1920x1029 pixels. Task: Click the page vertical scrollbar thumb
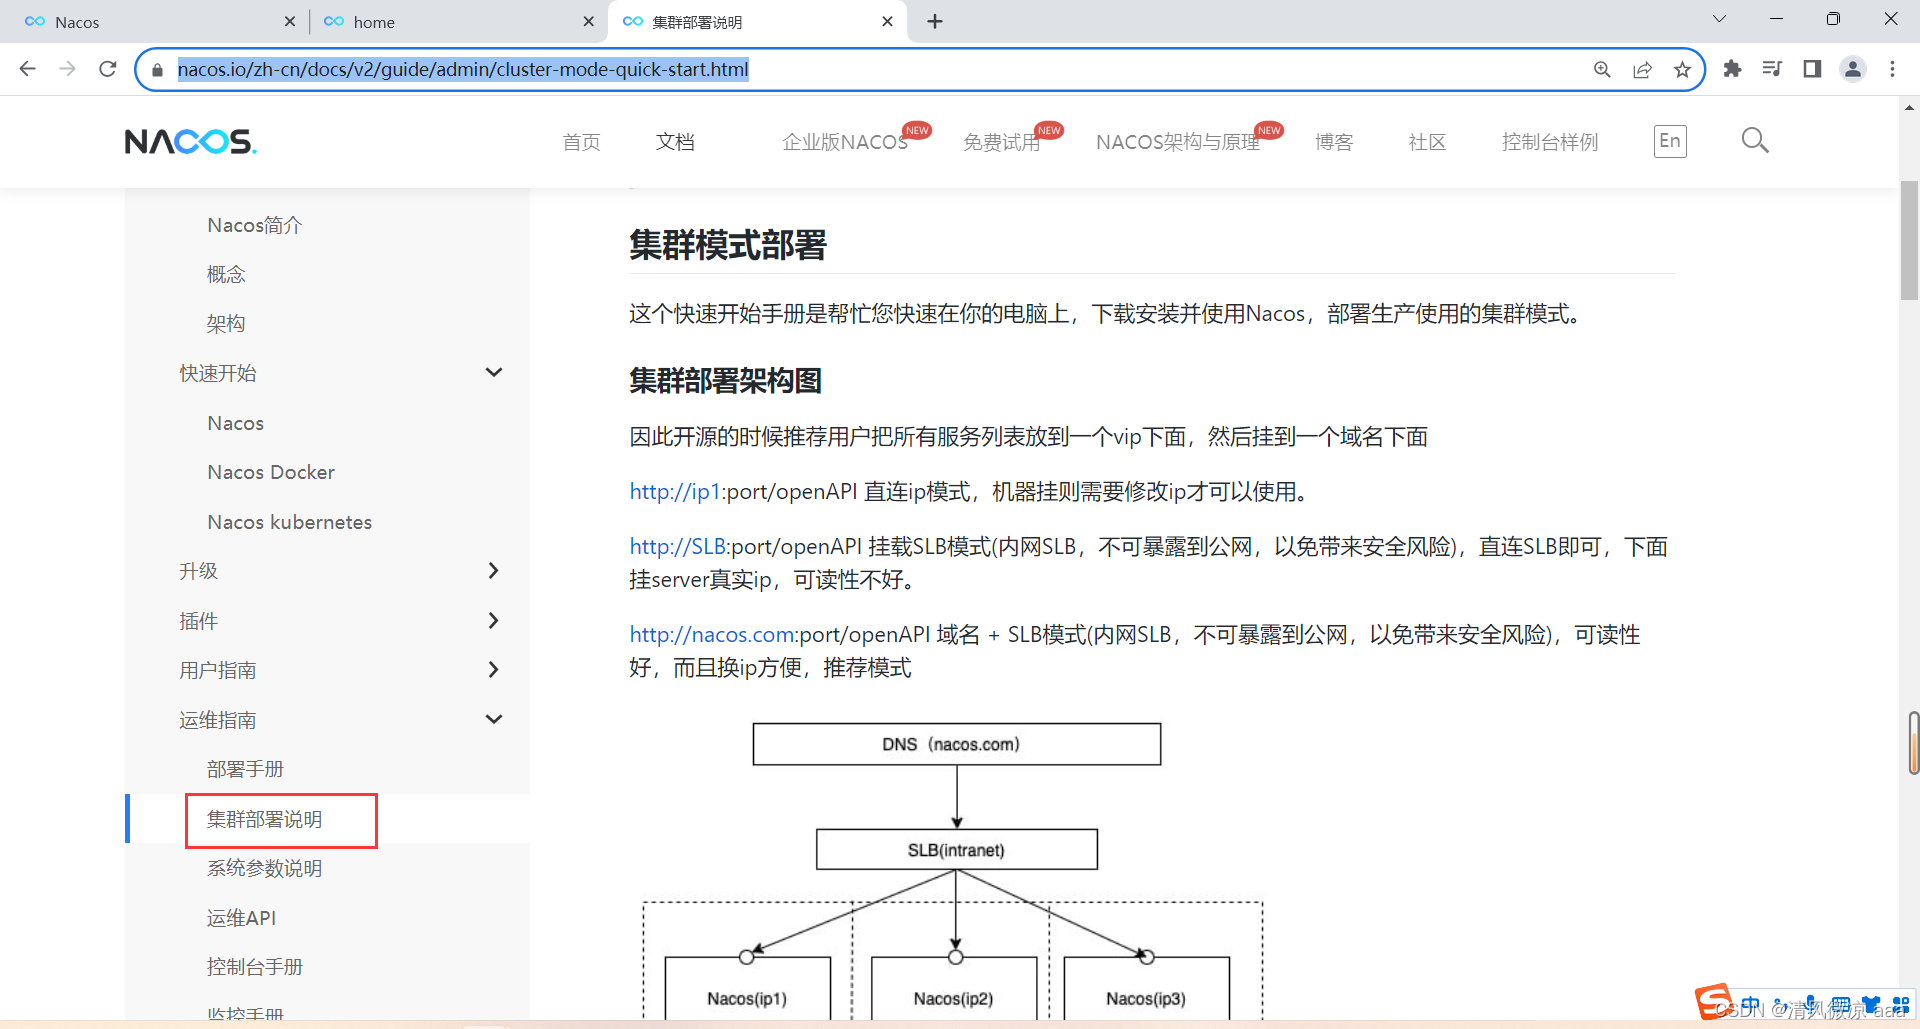(1909, 240)
